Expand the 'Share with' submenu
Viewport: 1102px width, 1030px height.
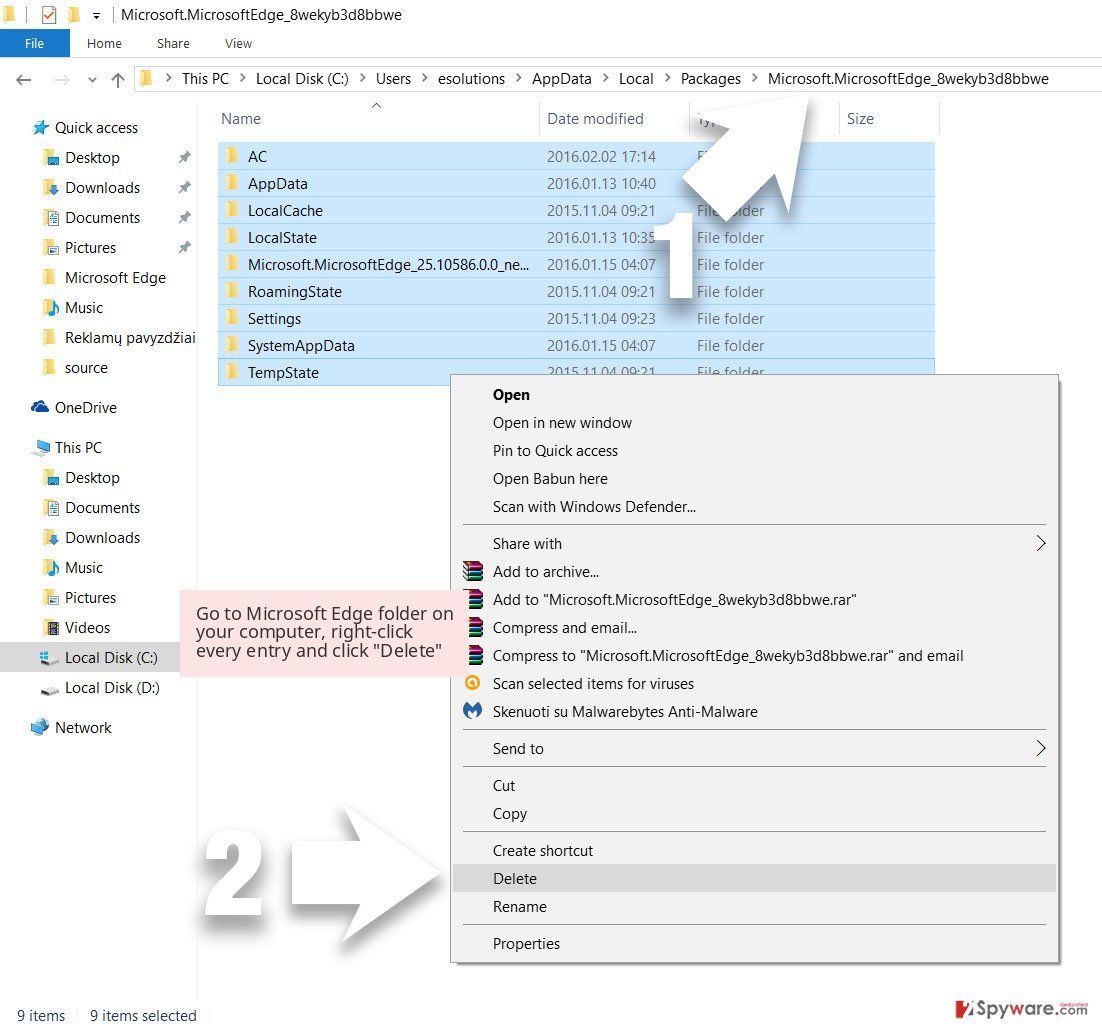(x=754, y=544)
